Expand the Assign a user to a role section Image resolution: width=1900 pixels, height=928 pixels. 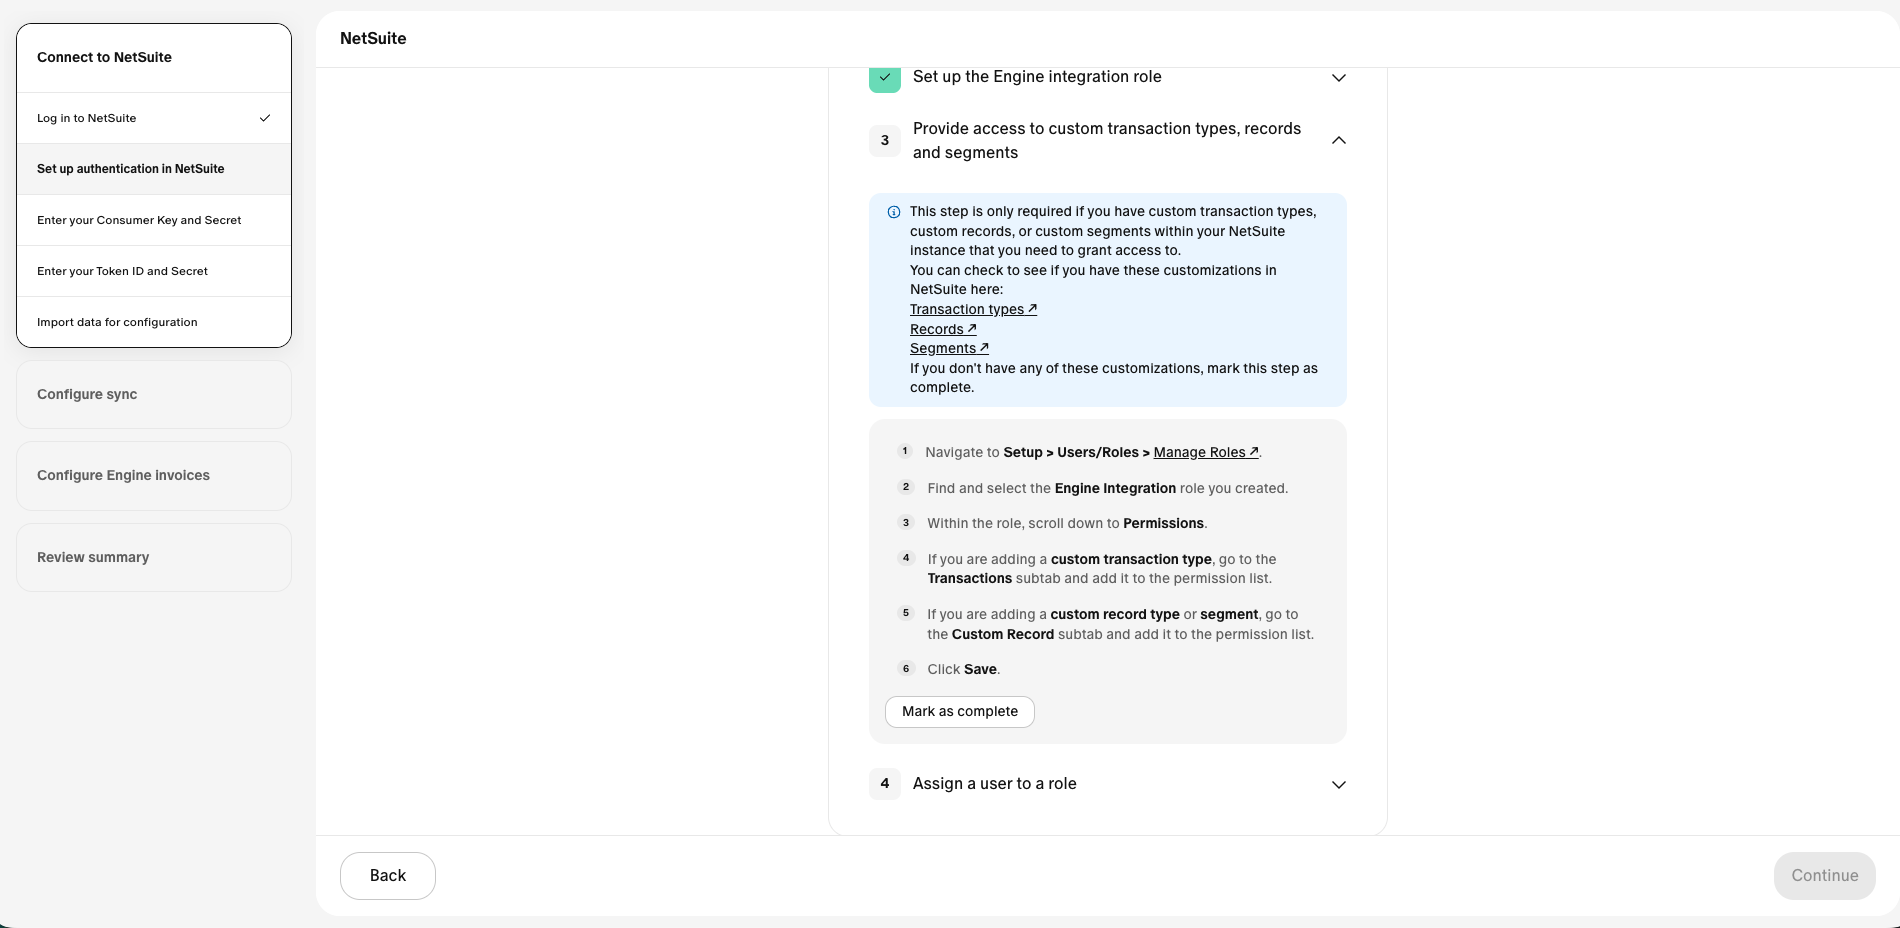pyautogui.click(x=1339, y=785)
